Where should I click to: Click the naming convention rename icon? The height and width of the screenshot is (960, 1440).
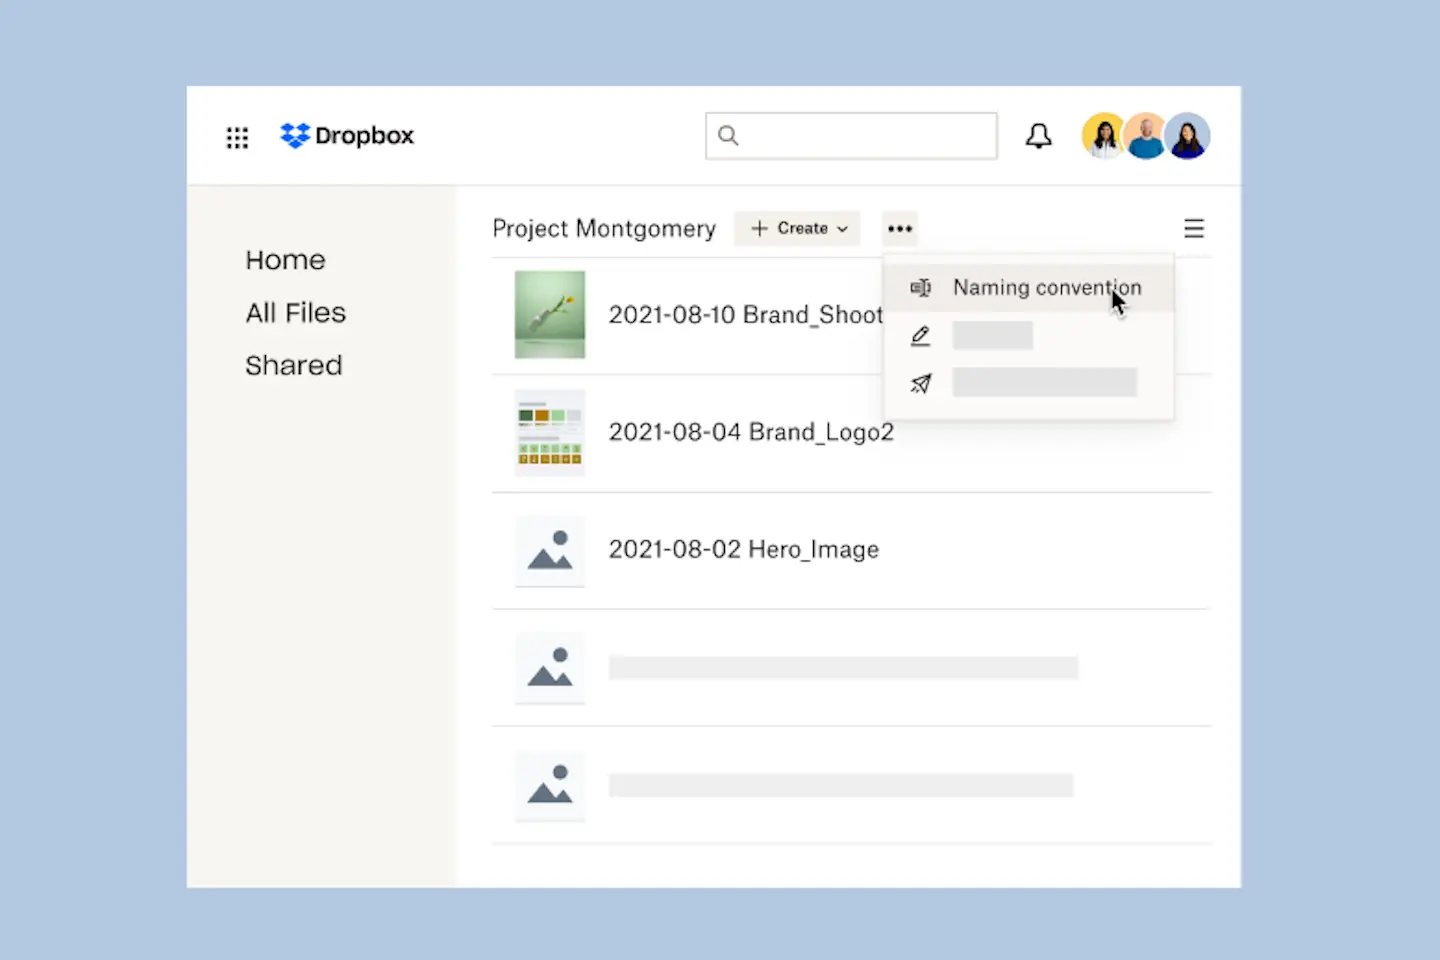click(x=920, y=288)
